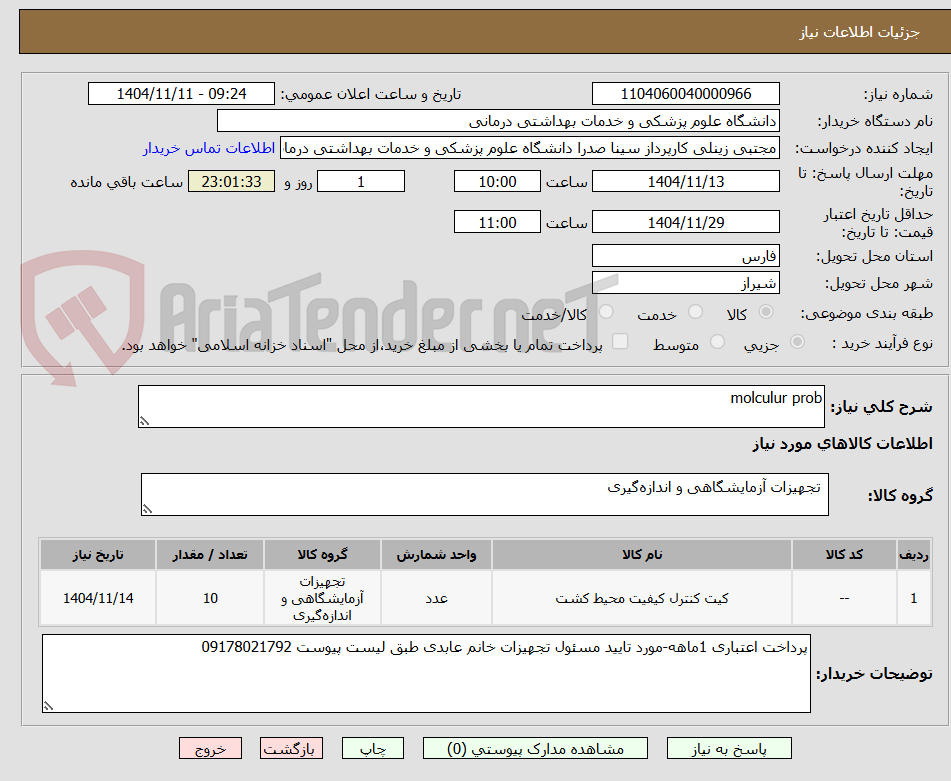Click the buyer organization name field
The image size is (951, 781).
coord(498,121)
